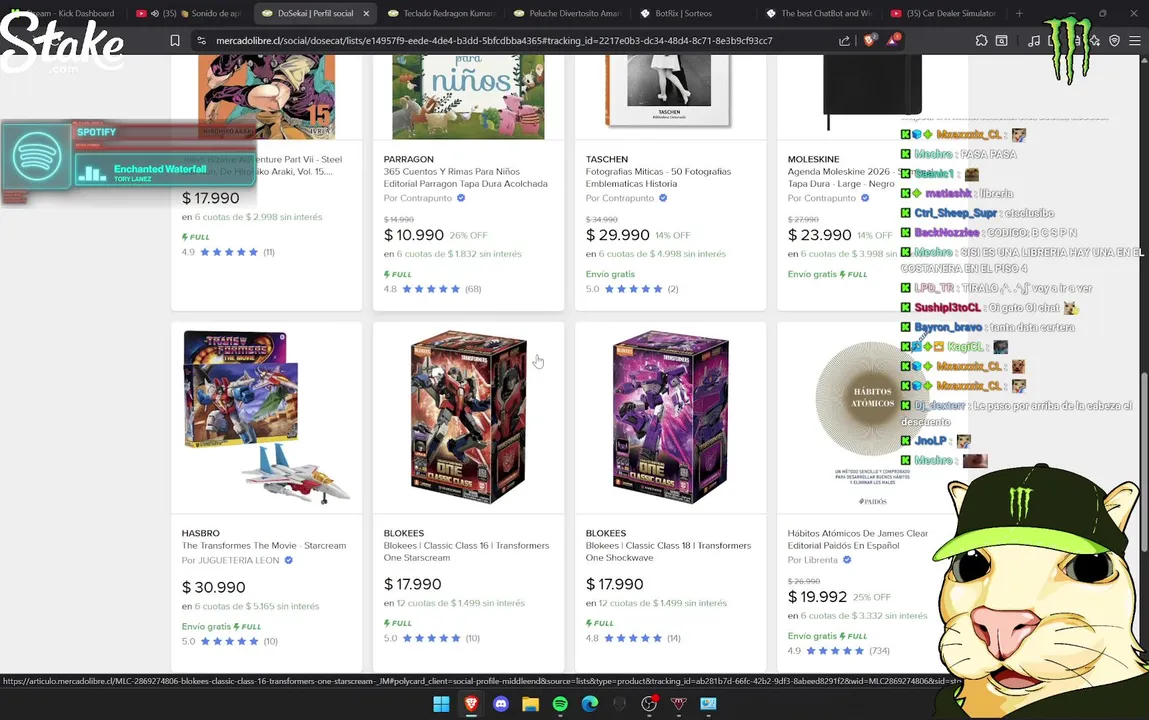
Task: Click verified badge next to JUGUETERIA LEON
Action: click(x=289, y=560)
